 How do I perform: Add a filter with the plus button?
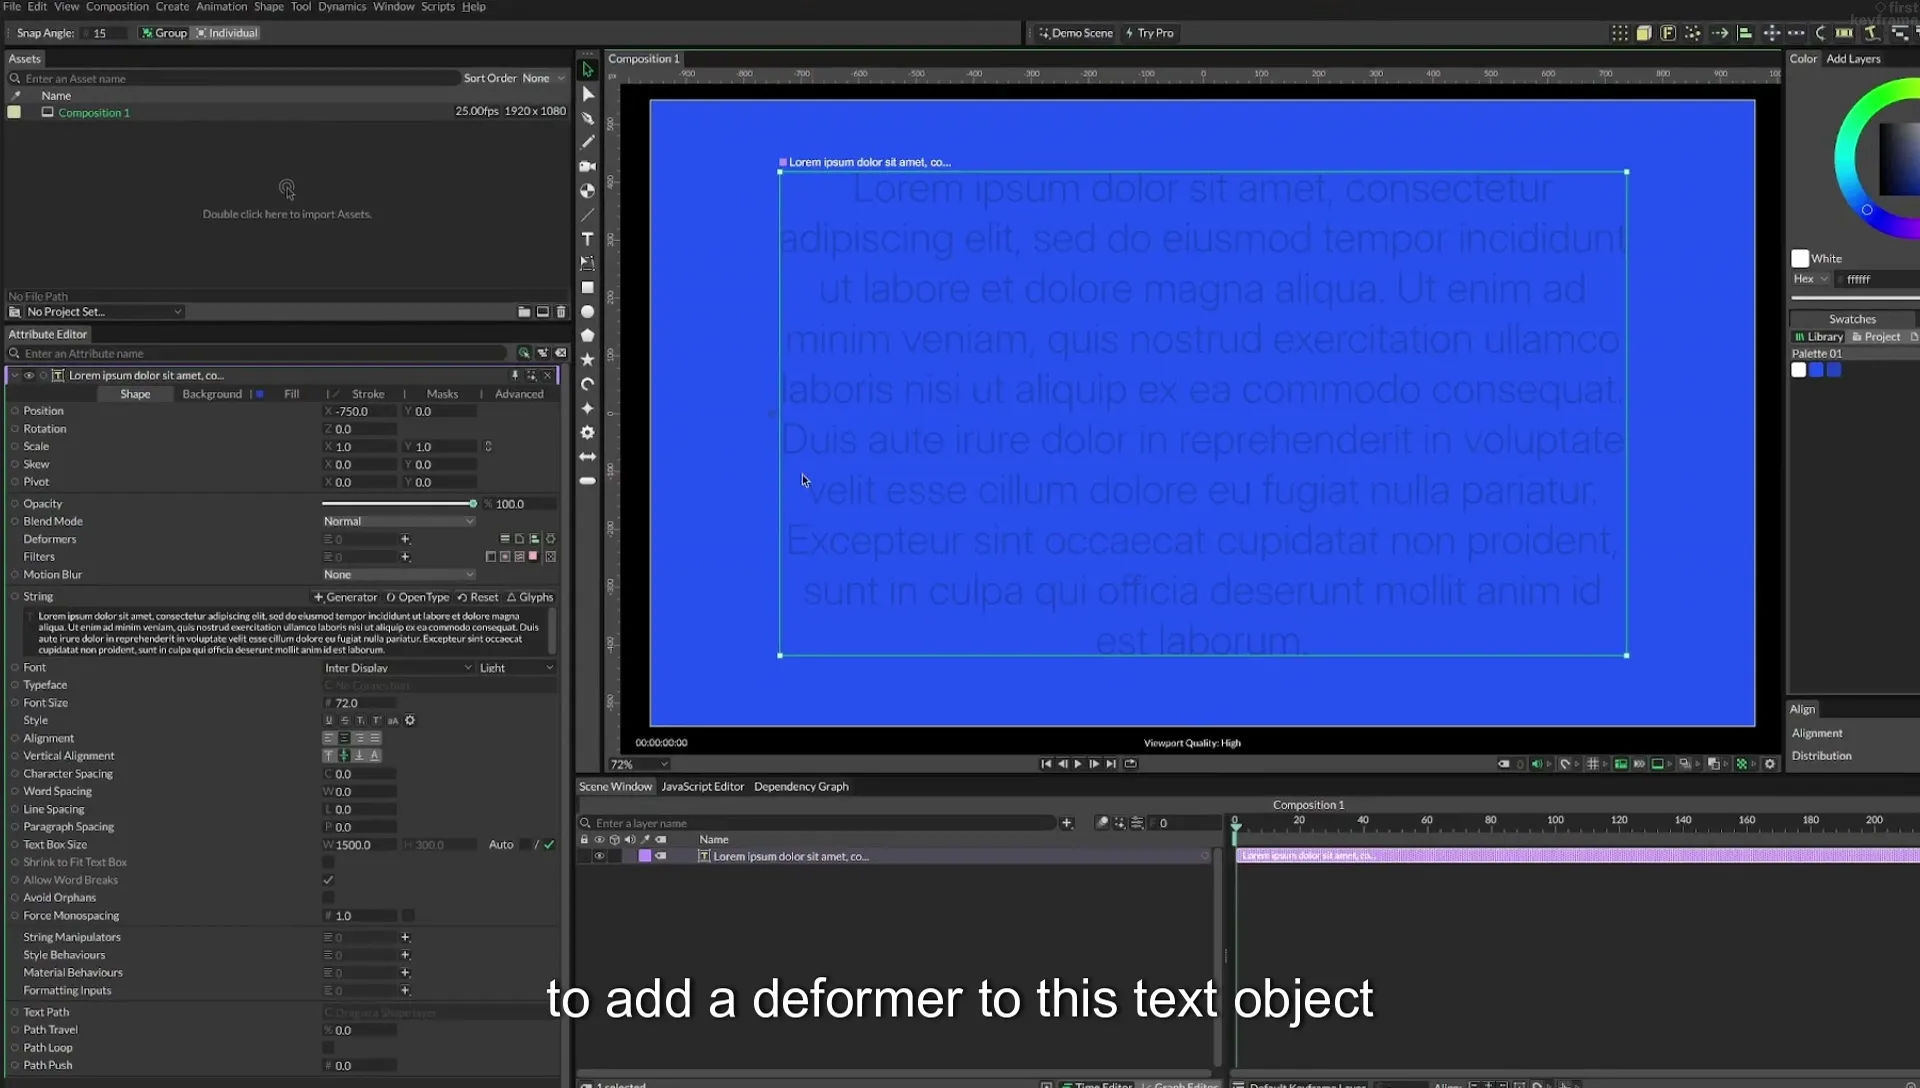click(405, 557)
